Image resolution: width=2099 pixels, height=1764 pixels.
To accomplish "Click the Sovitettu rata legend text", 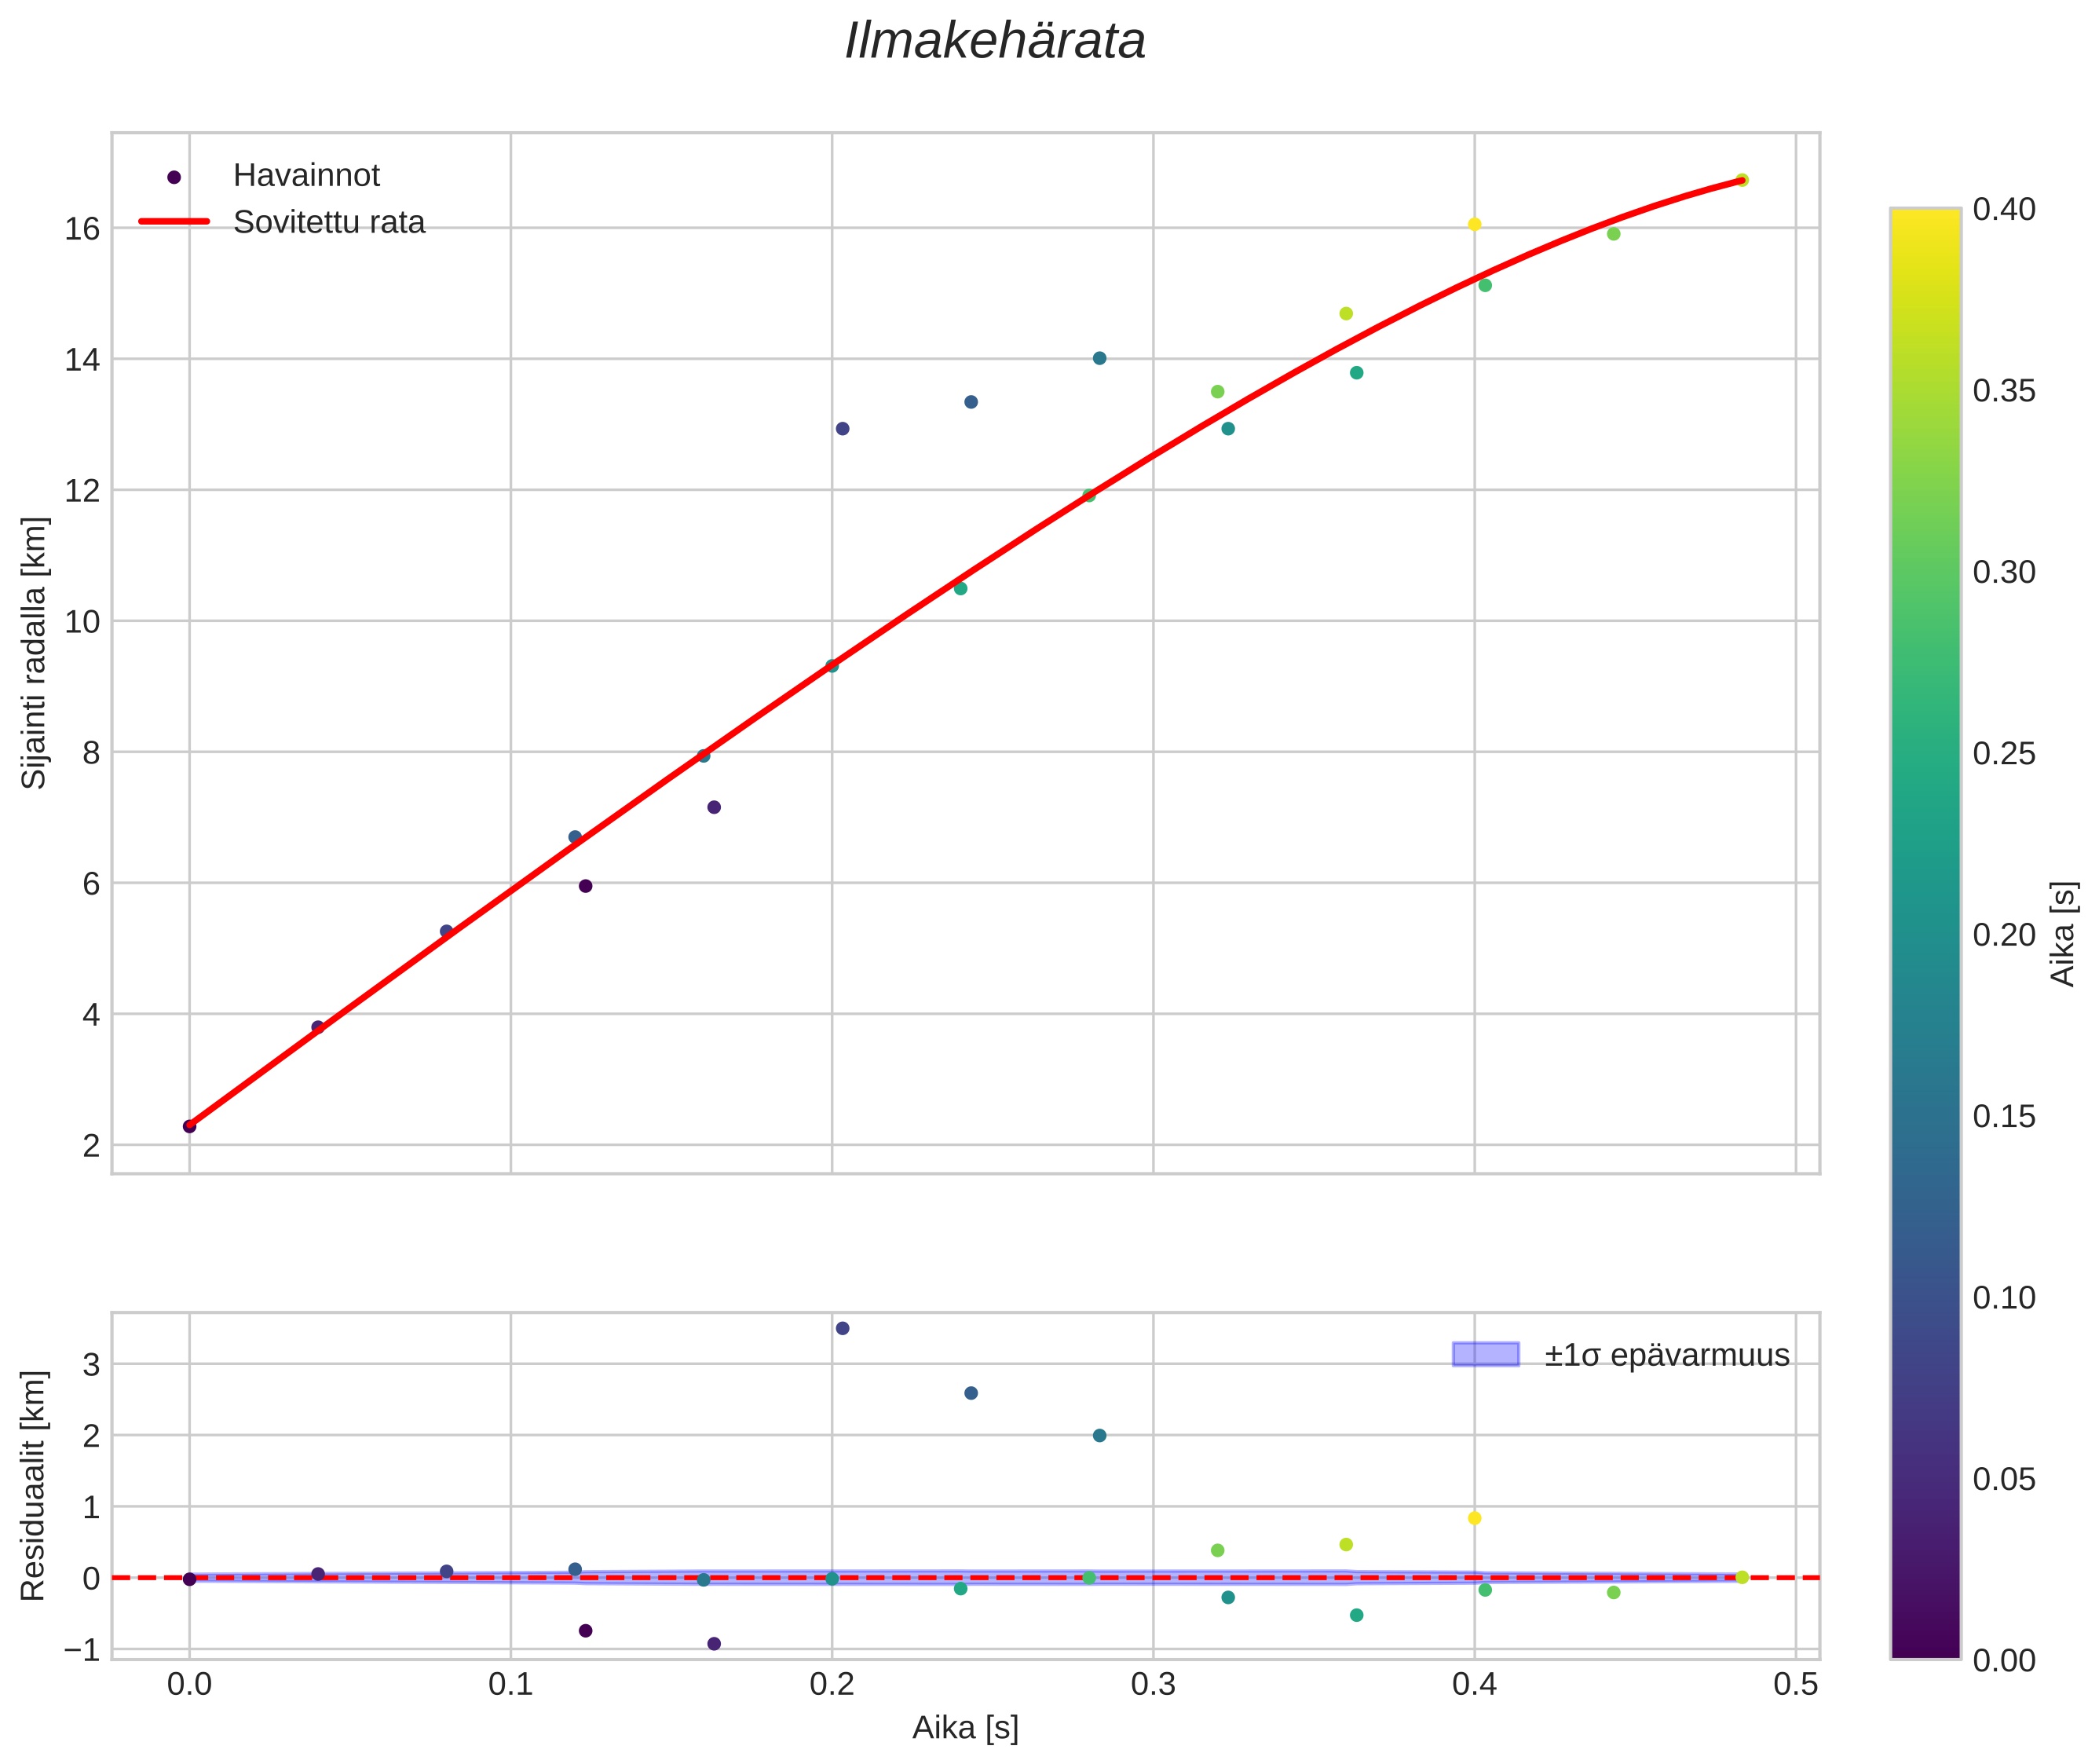I will point(329,222).
